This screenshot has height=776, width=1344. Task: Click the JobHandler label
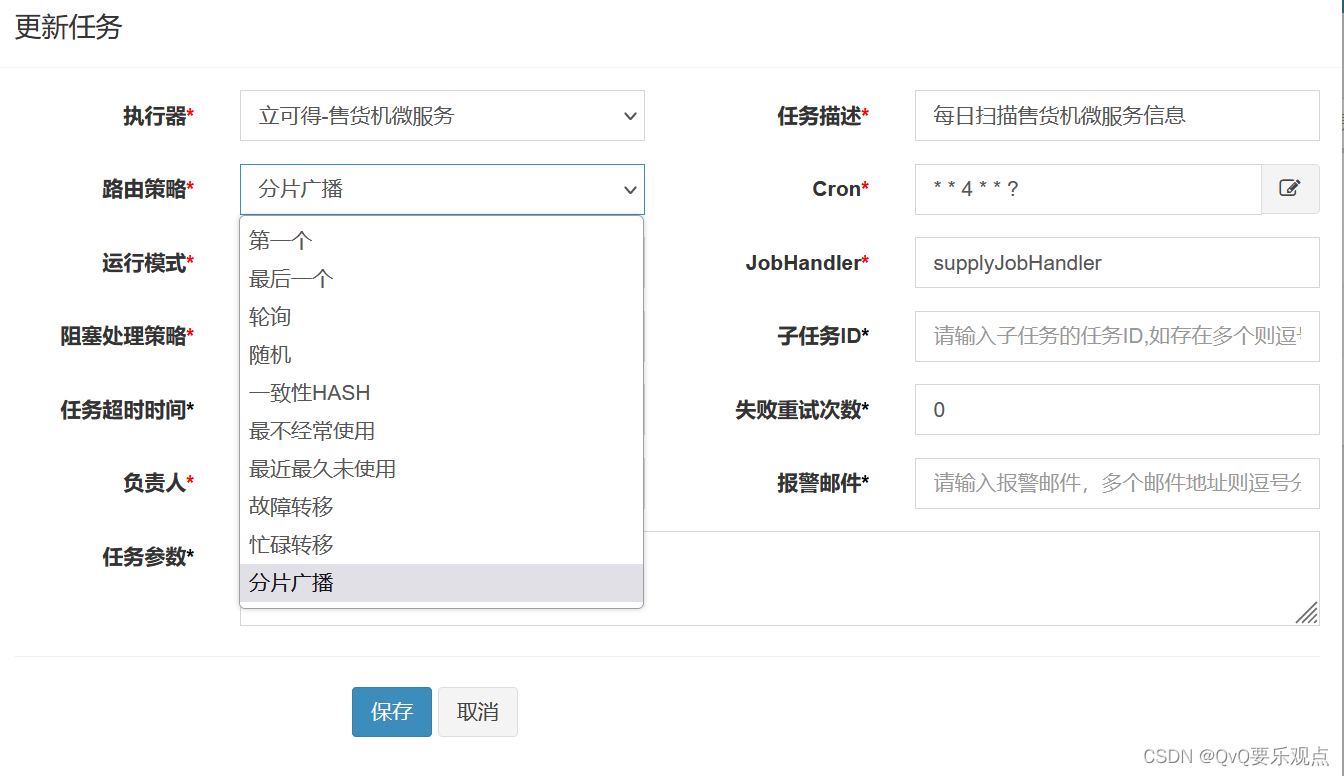point(807,263)
